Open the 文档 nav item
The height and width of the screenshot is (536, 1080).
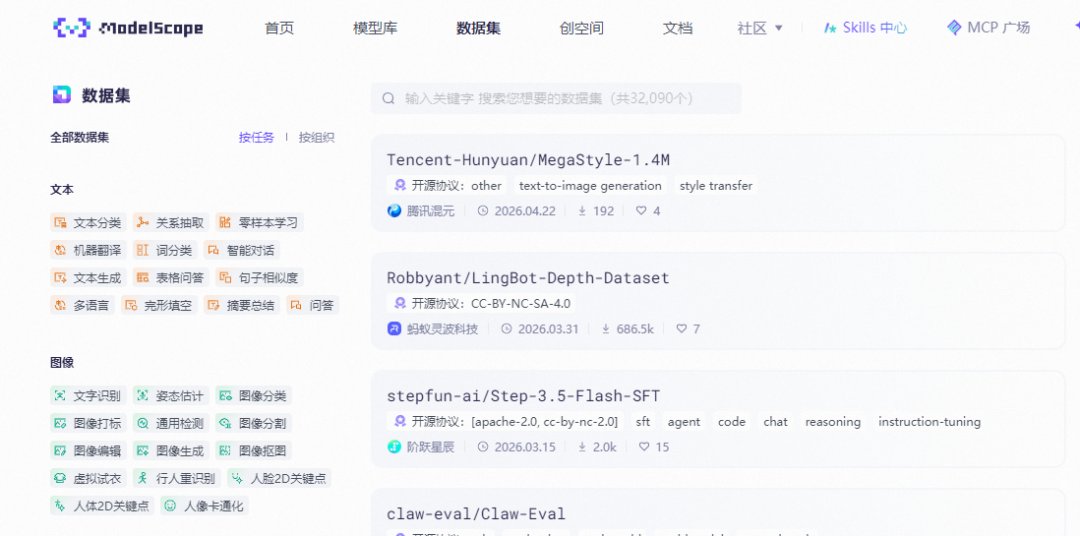677,28
